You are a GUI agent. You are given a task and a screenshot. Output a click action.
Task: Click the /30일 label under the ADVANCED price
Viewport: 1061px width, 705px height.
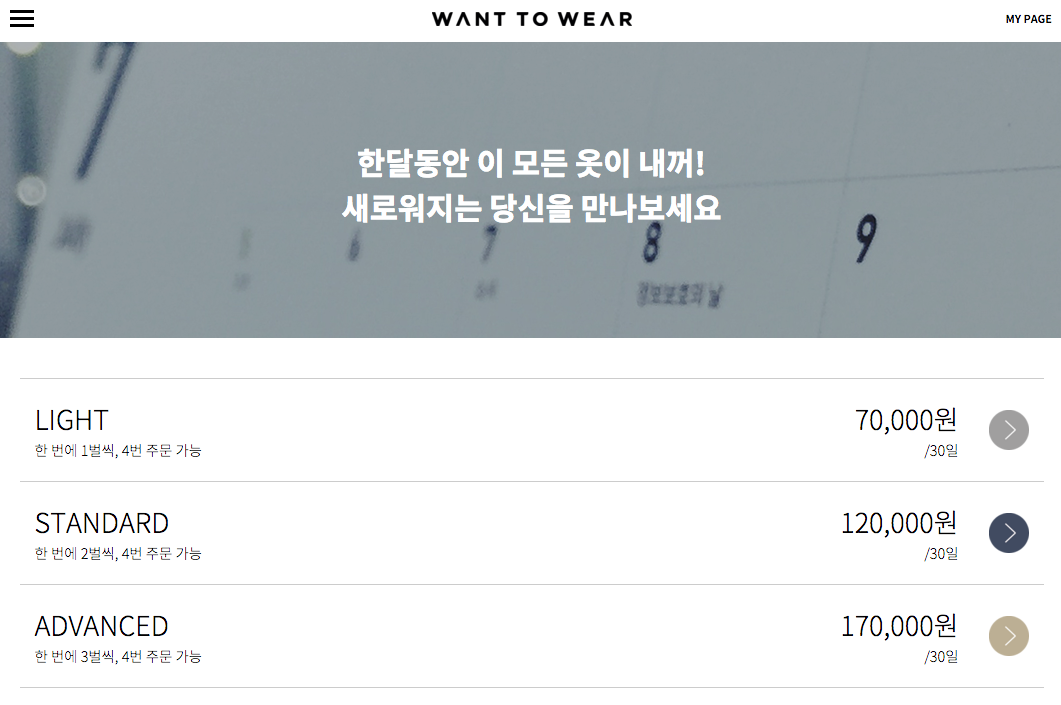tap(941, 657)
